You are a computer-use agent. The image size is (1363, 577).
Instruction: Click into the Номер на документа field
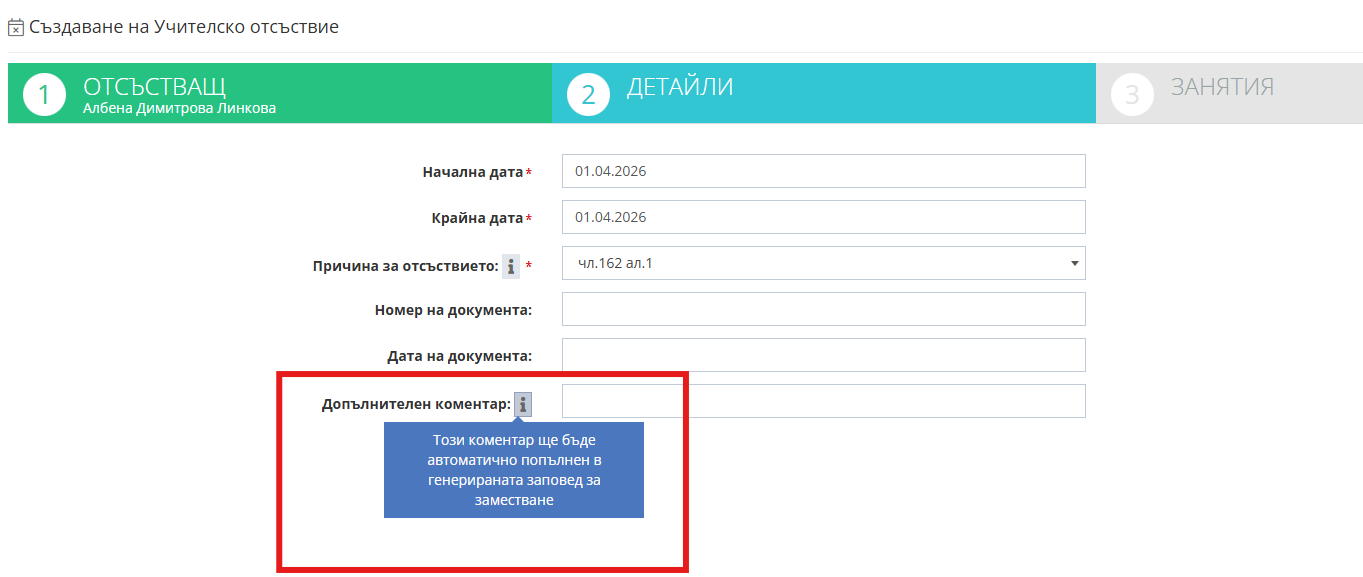click(823, 309)
